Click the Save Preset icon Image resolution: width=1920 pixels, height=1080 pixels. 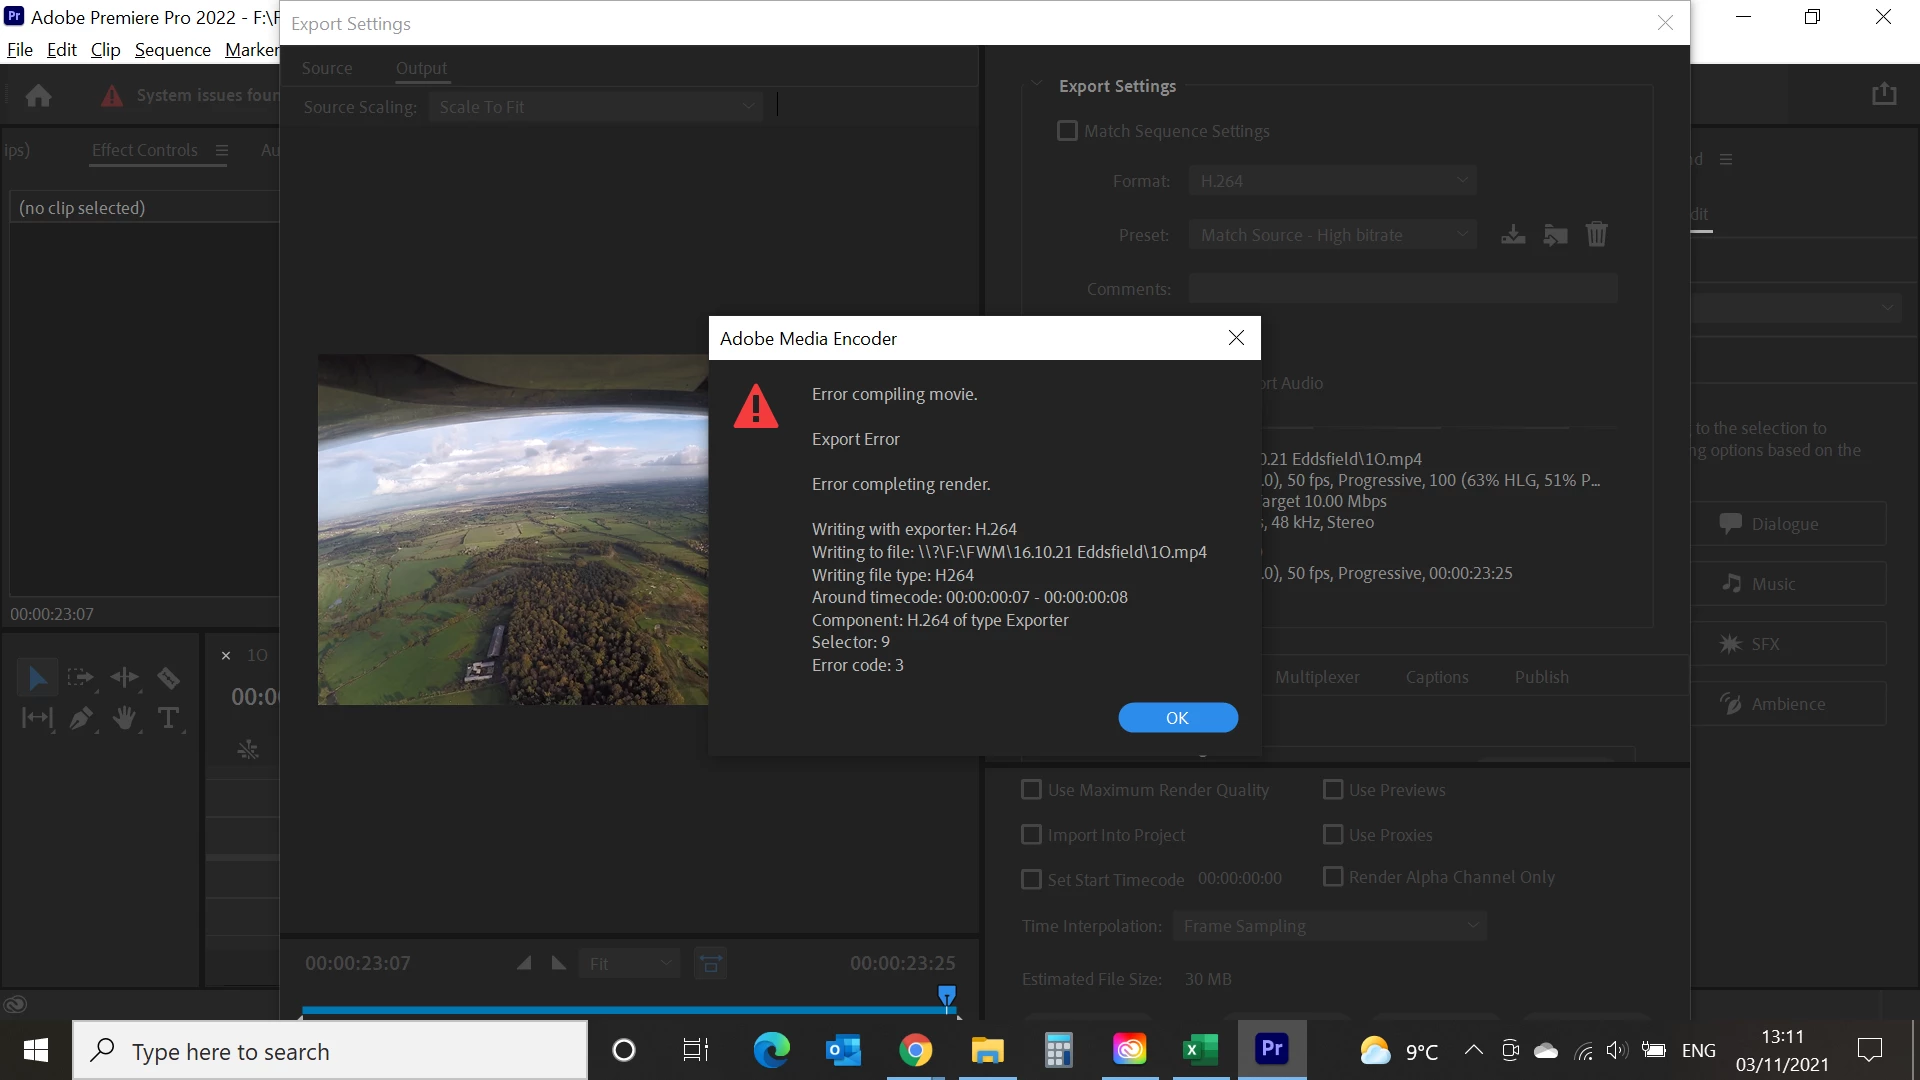tap(1513, 235)
